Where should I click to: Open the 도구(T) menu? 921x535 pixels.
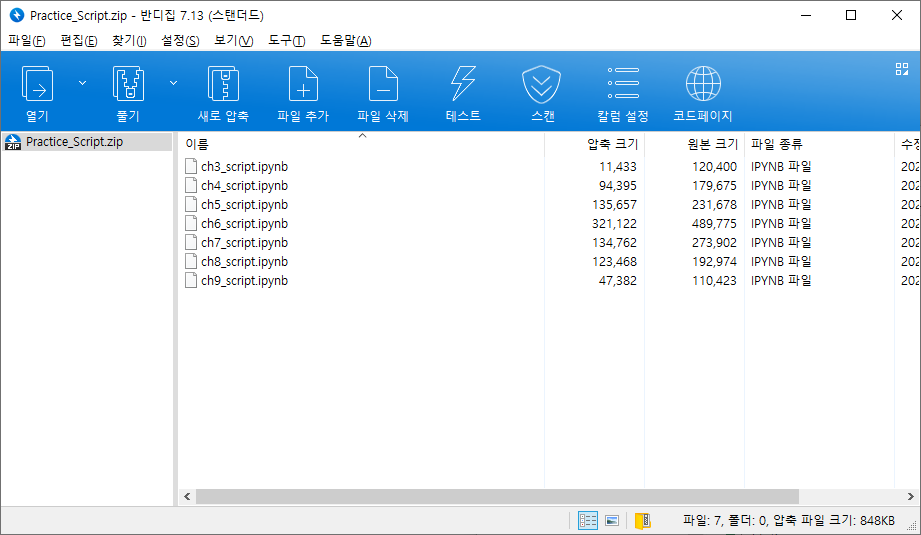tap(287, 41)
